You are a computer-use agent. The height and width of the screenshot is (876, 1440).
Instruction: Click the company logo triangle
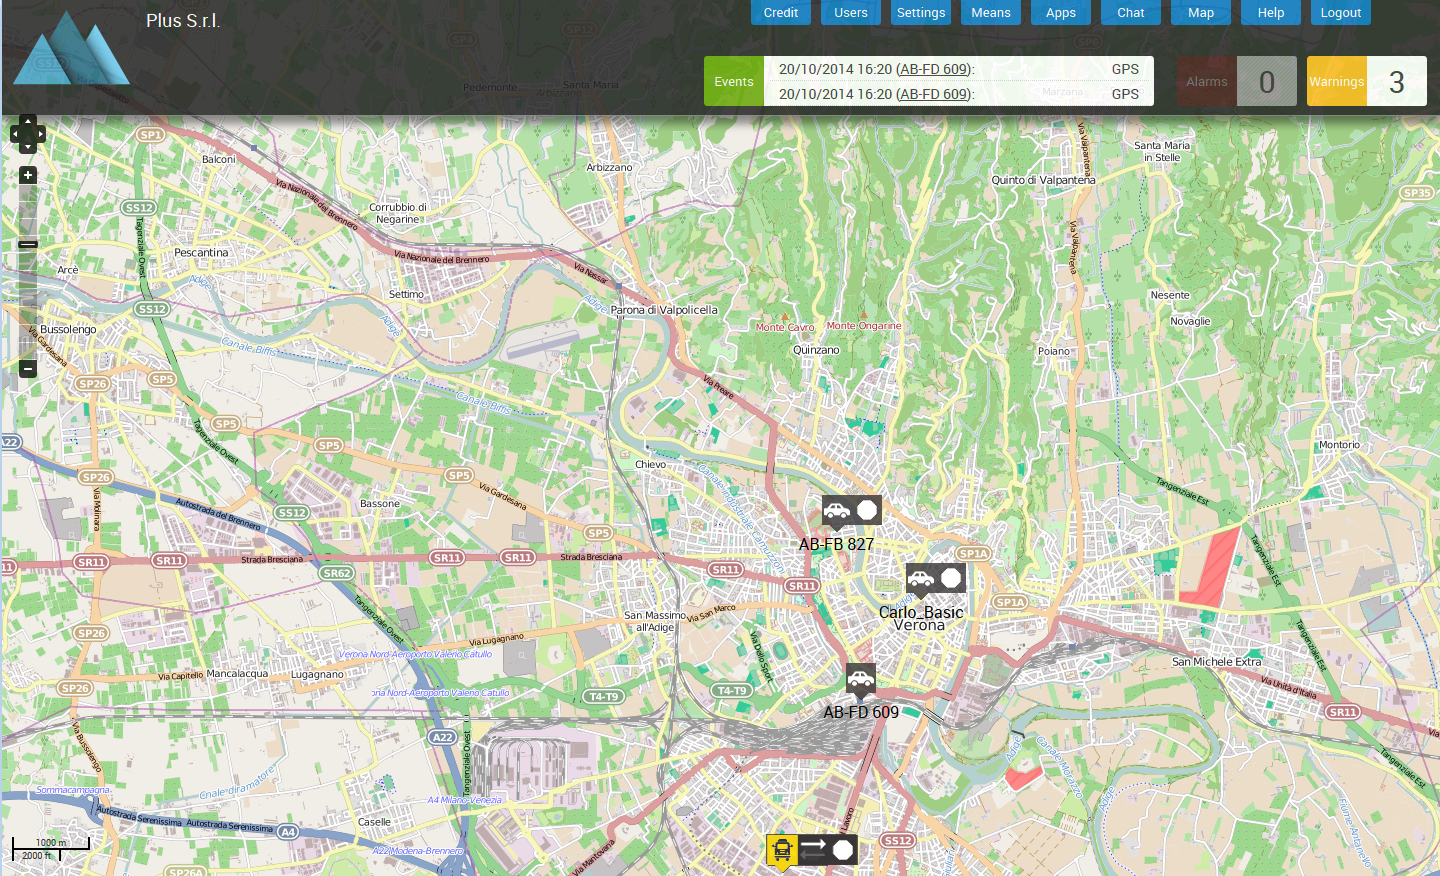tap(71, 48)
